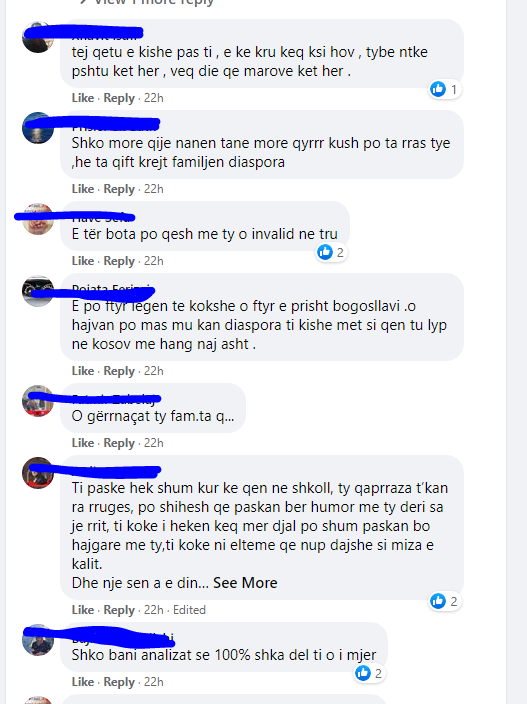527x704 pixels.
Task: Click thumbs-up reaction on 'tej qetu' comment
Action: (x=438, y=89)
